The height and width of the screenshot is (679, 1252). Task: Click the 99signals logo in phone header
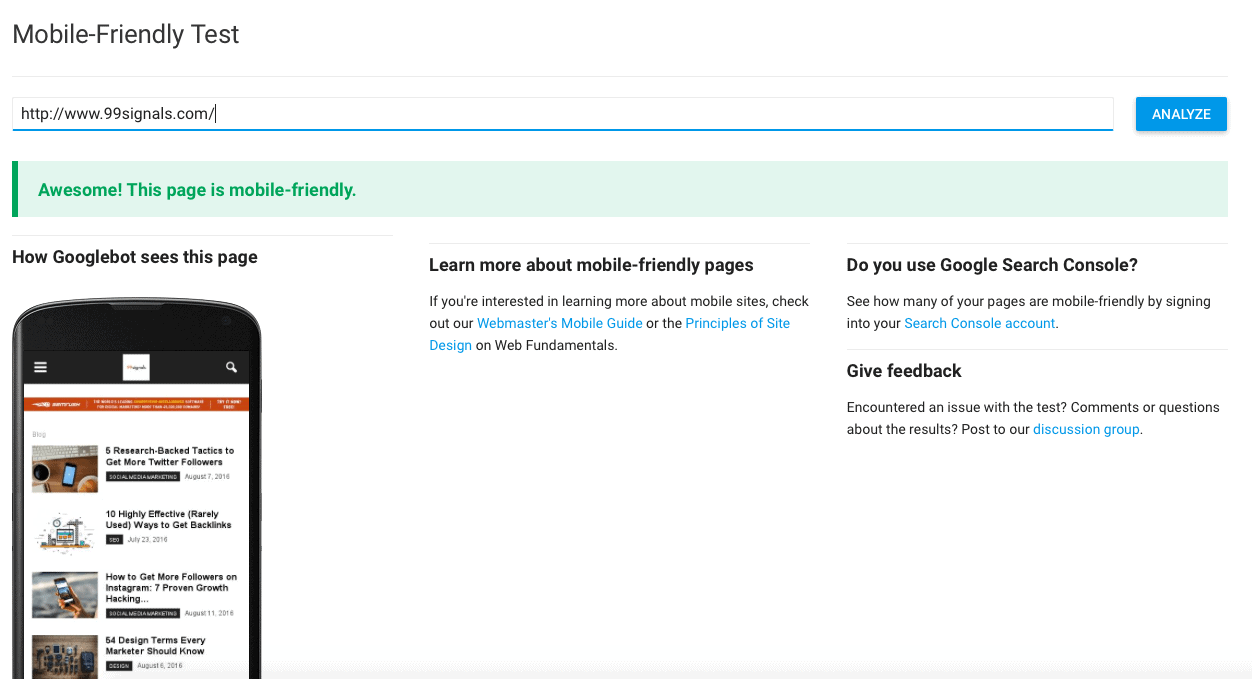(136, 367)
